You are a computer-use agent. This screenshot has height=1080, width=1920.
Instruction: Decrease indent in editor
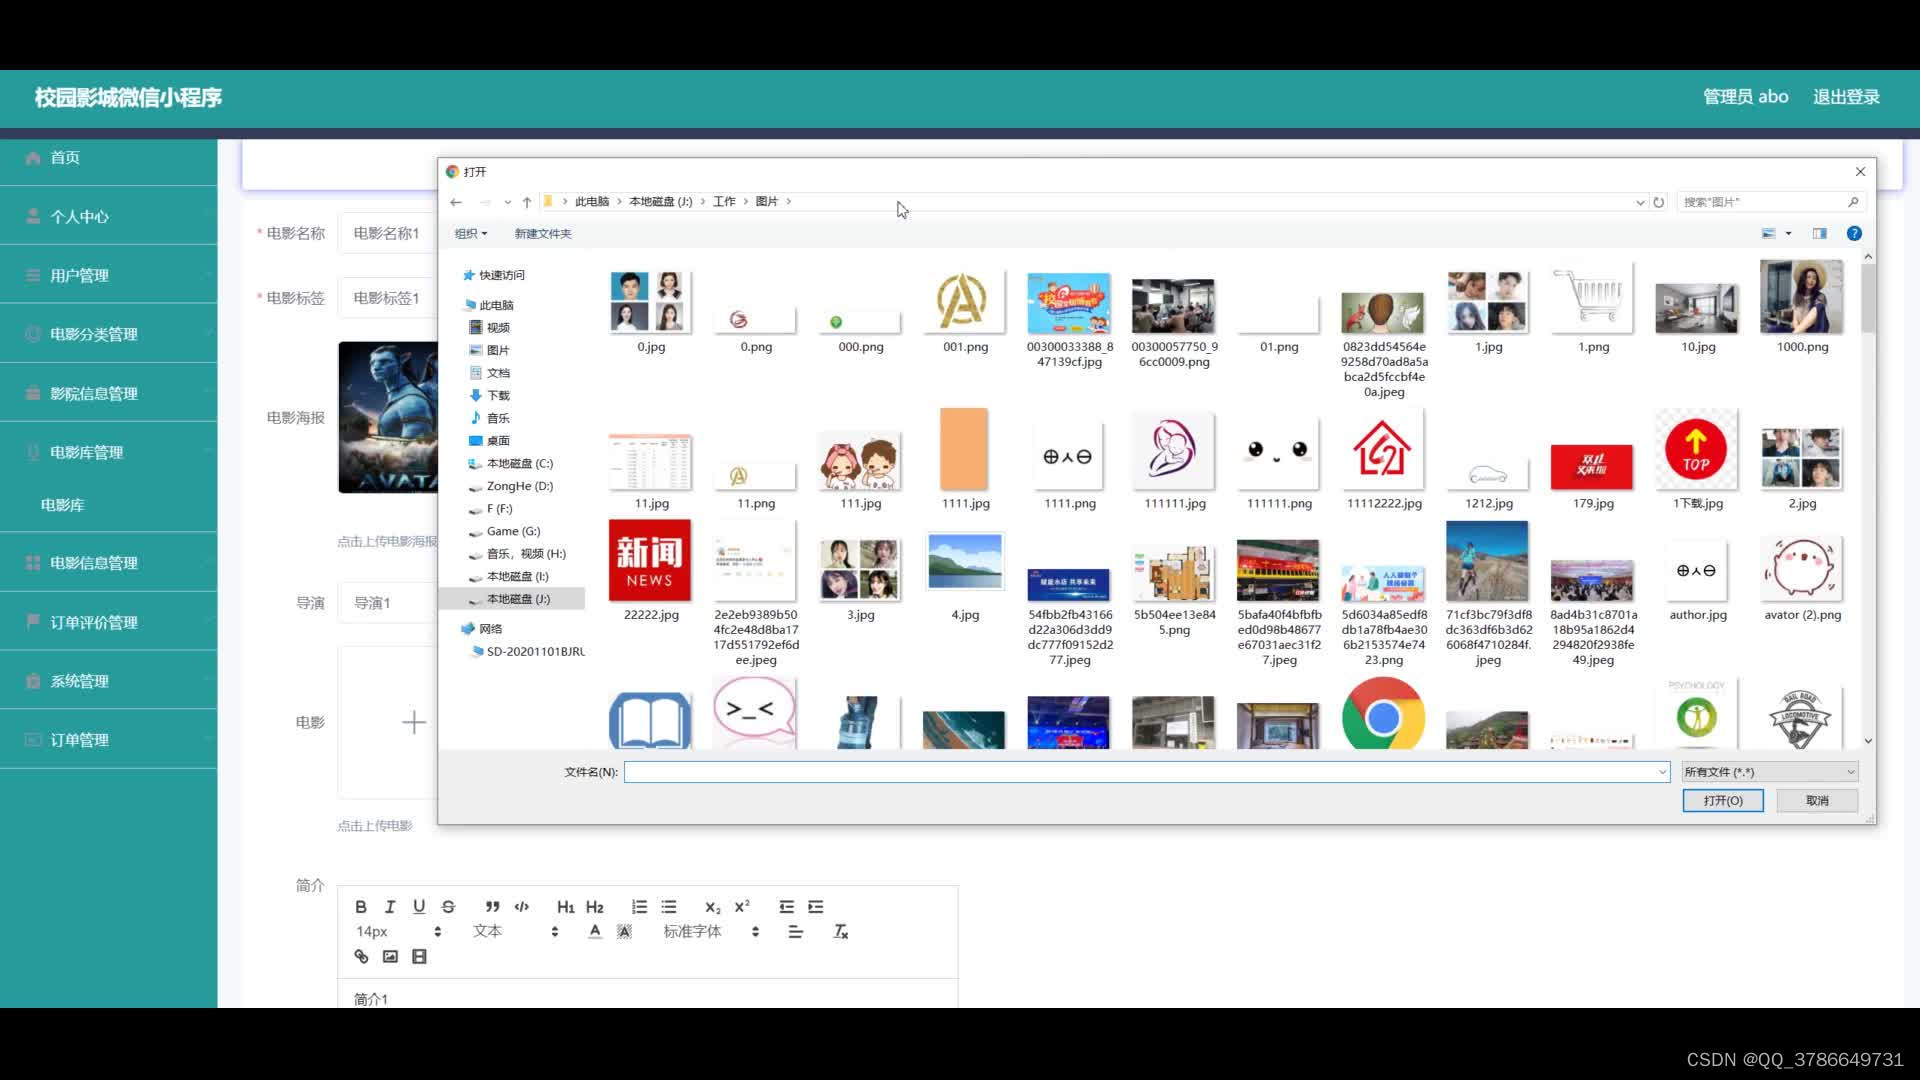click(786, 907)
